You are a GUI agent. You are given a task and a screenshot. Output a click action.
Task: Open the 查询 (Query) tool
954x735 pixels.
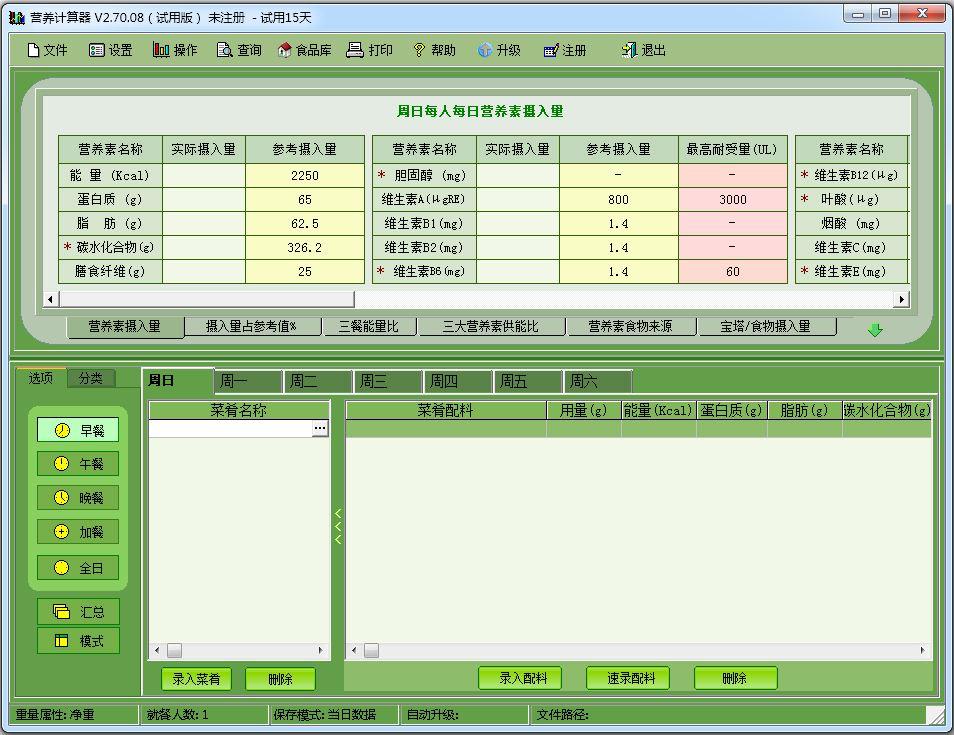[239, 50]
